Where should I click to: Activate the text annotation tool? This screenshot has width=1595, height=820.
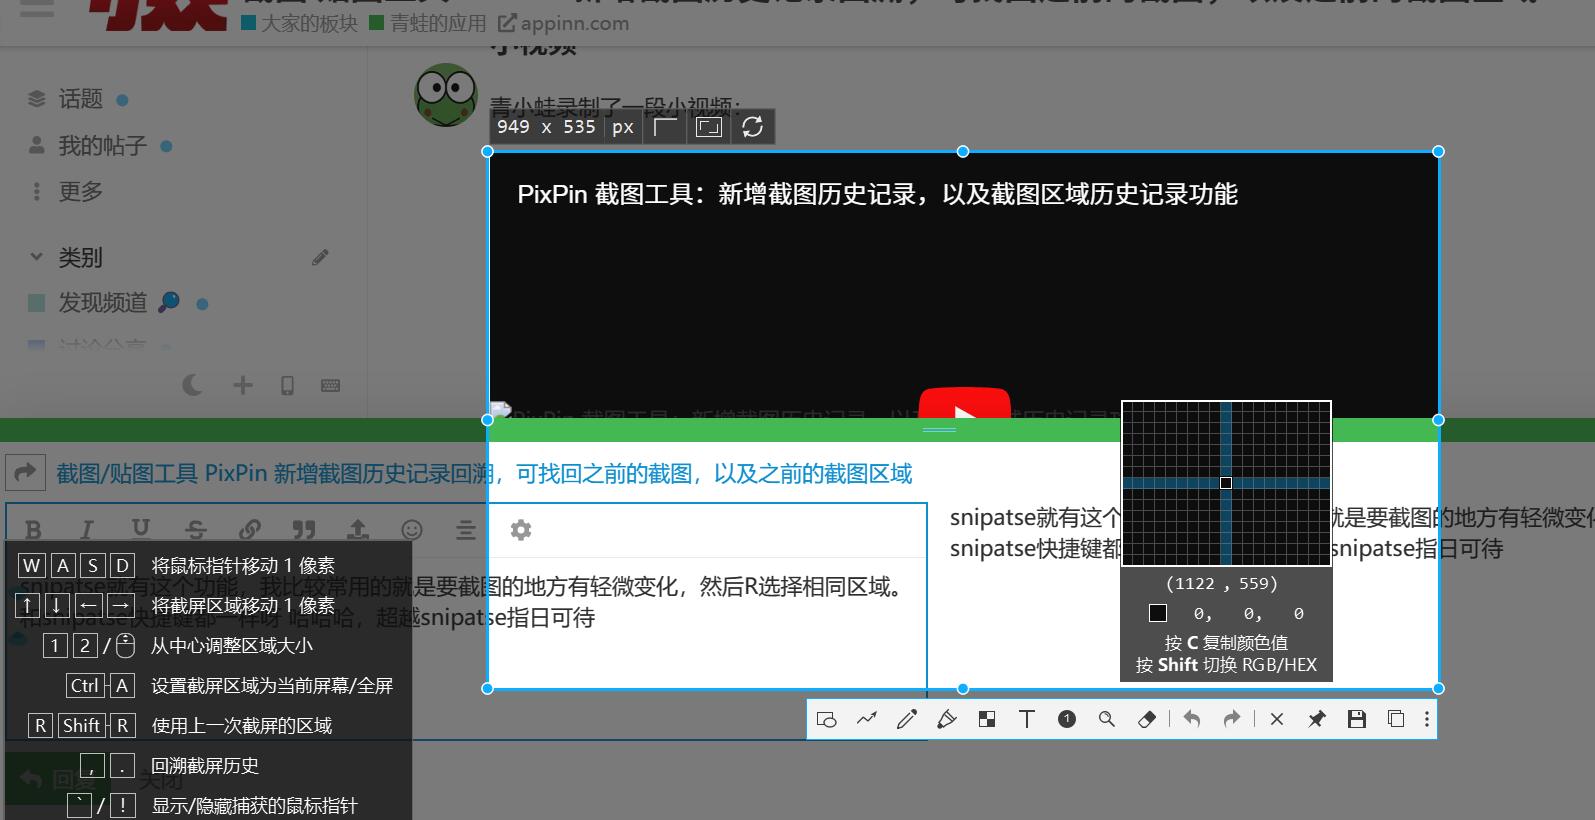pos(1027,719)
